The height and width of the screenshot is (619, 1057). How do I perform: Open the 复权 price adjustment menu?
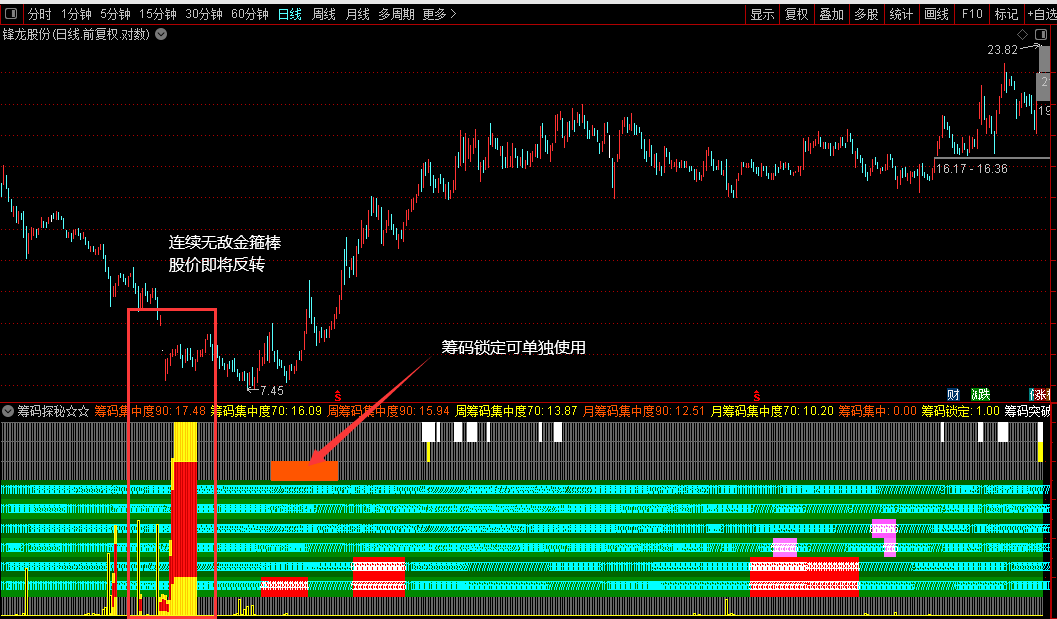[x=797, y=14]
